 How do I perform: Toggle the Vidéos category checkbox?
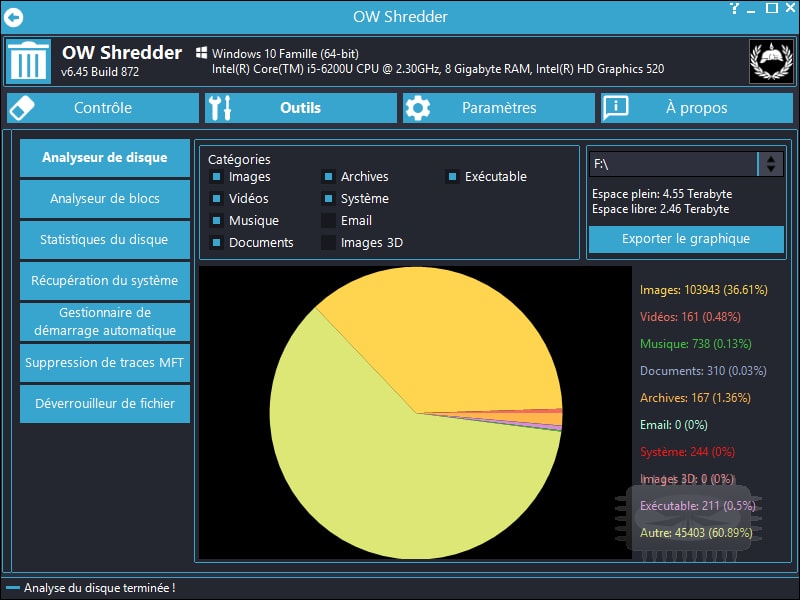[x=216, y=198]
